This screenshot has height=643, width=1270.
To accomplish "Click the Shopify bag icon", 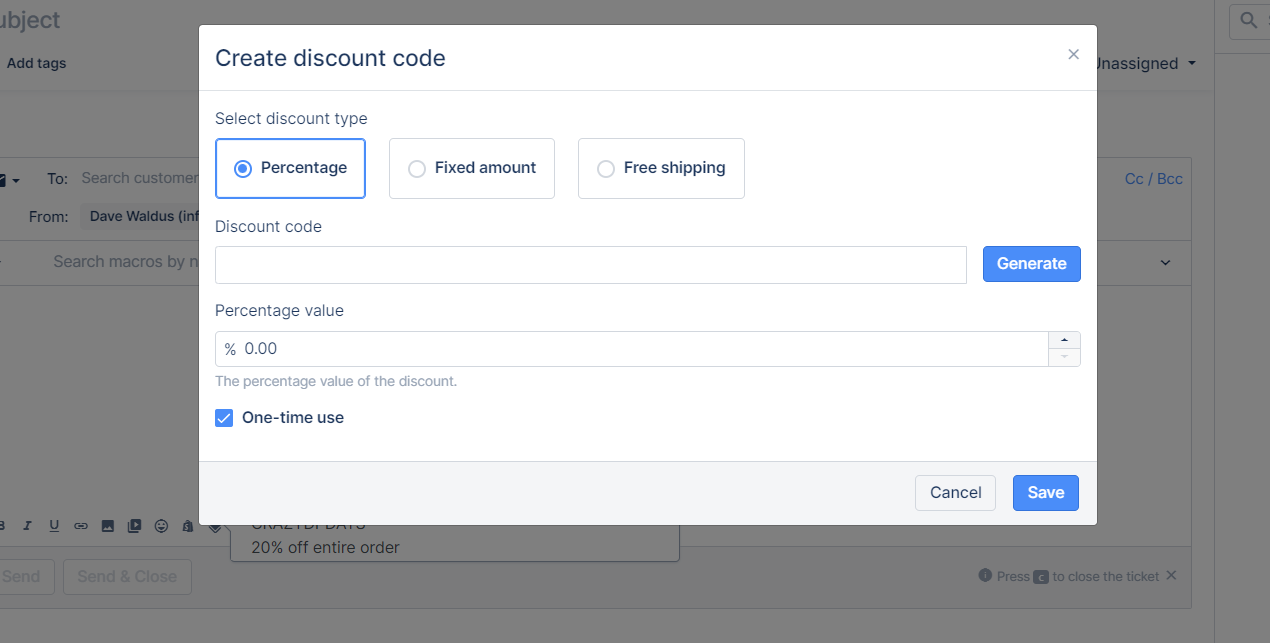I will (x=187, y=526).
